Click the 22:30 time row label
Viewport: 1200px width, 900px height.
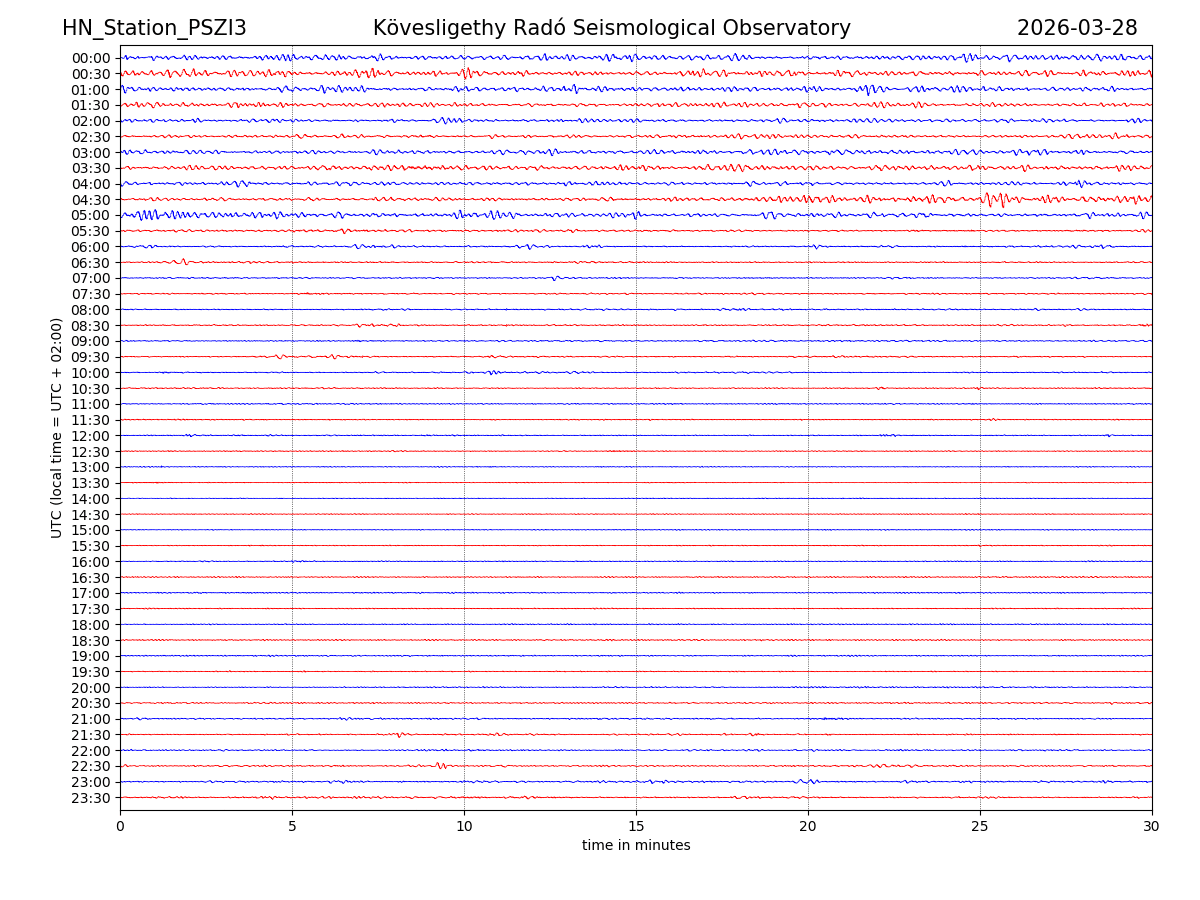[x=91, y=767]
